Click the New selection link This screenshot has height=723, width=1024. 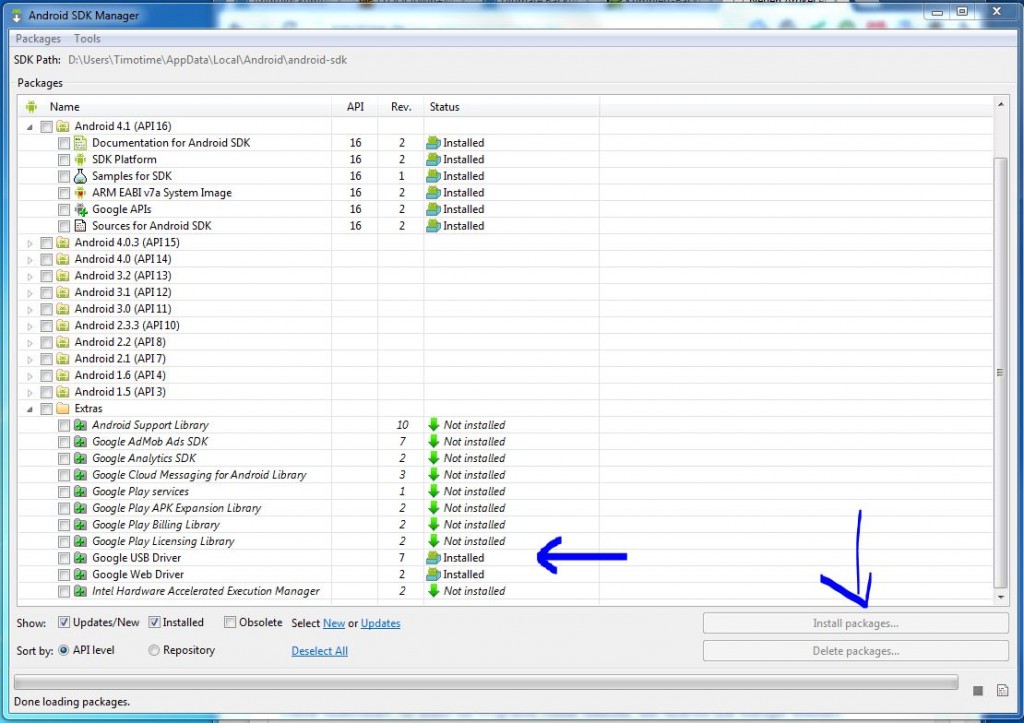[x=334, y=623]
